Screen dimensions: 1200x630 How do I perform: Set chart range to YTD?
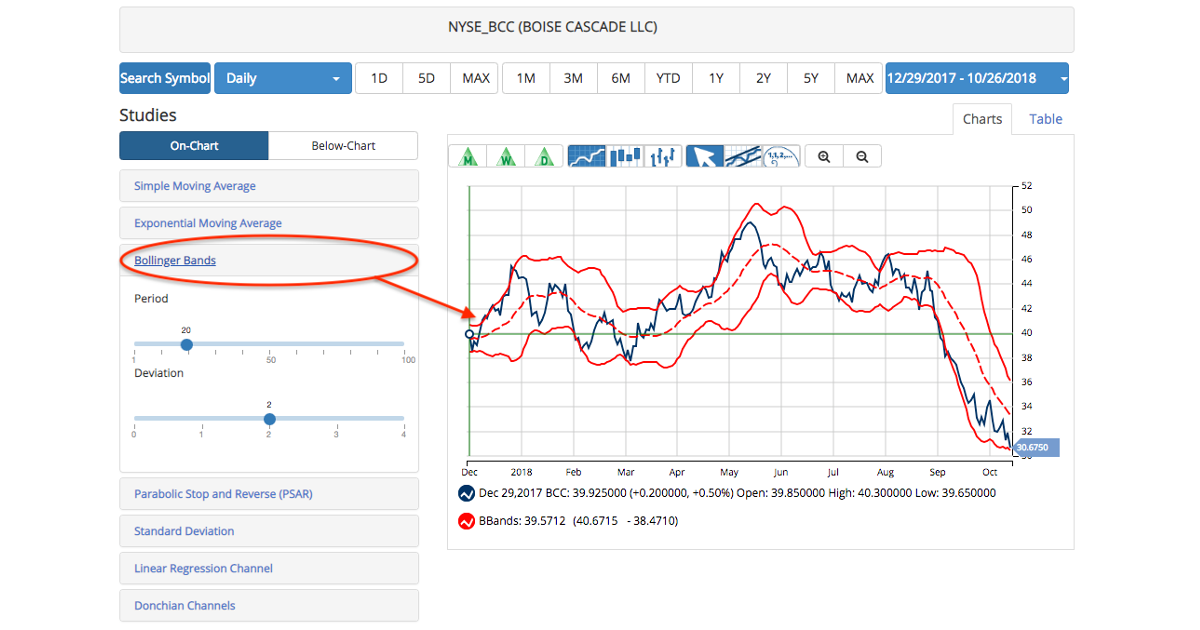coord(668,78)
